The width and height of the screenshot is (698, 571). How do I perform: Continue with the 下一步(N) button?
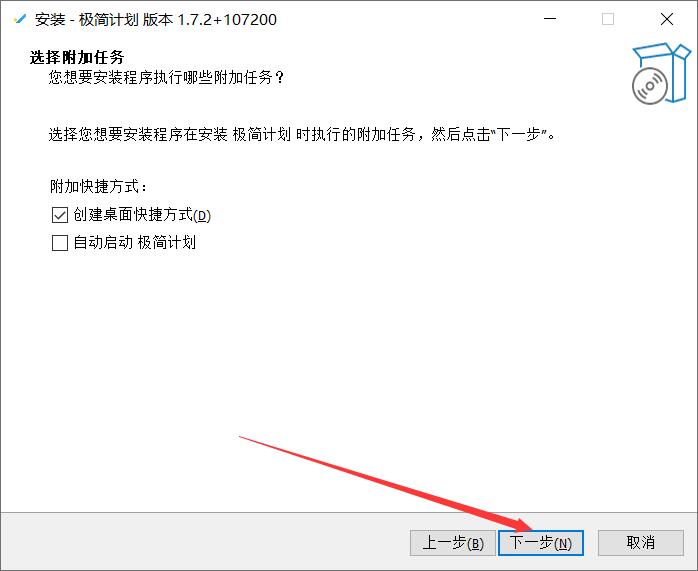click(x=540, y=543)
